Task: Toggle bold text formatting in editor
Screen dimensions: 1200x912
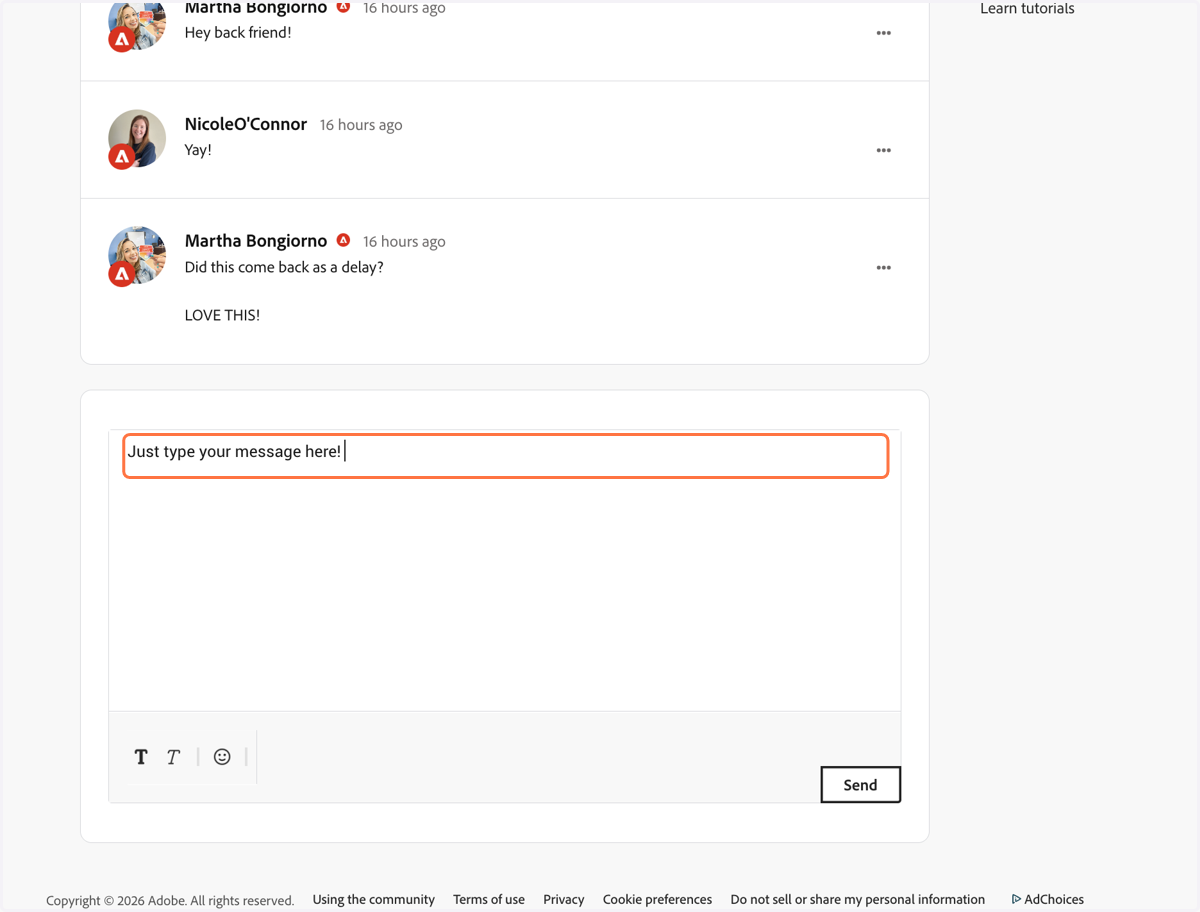Action: coord(141,757)
